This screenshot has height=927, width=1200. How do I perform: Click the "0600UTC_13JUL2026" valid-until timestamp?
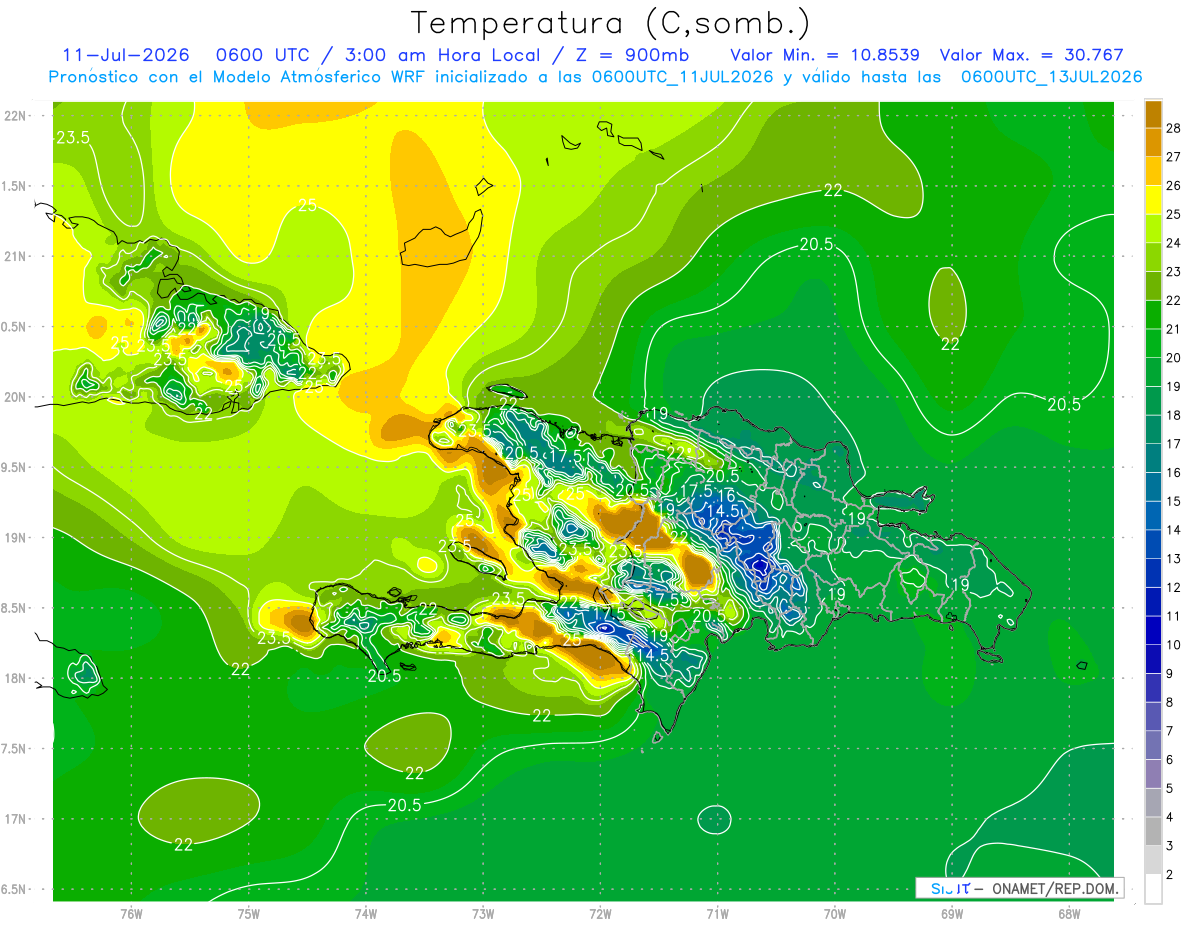pos(1052,77)
